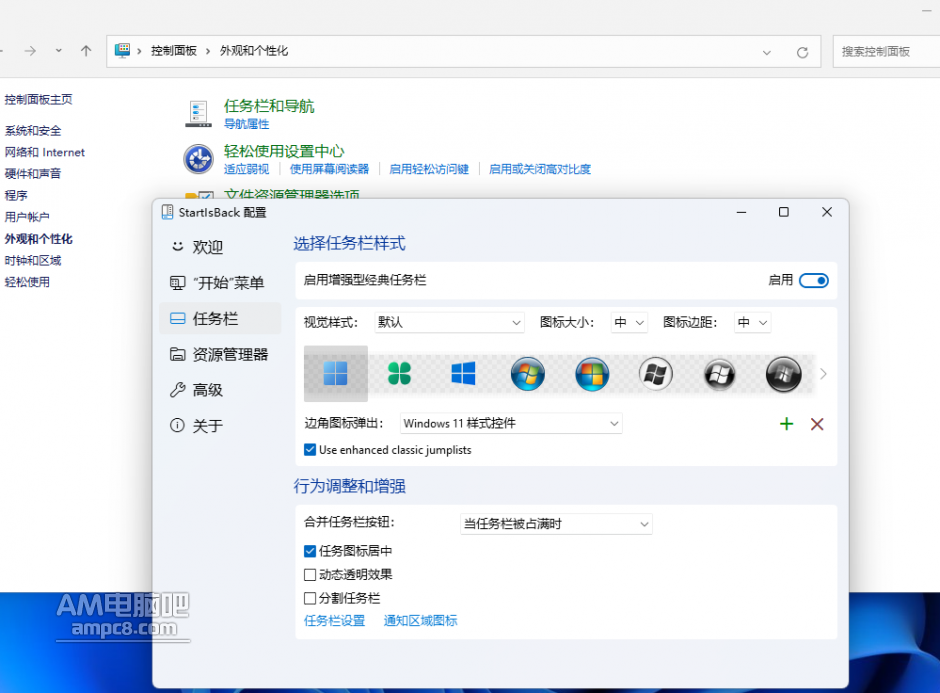Show more start button icons with the right chevron
Image resolution: width=940 pixels, height=693 pixels.
tap(824, 374)
